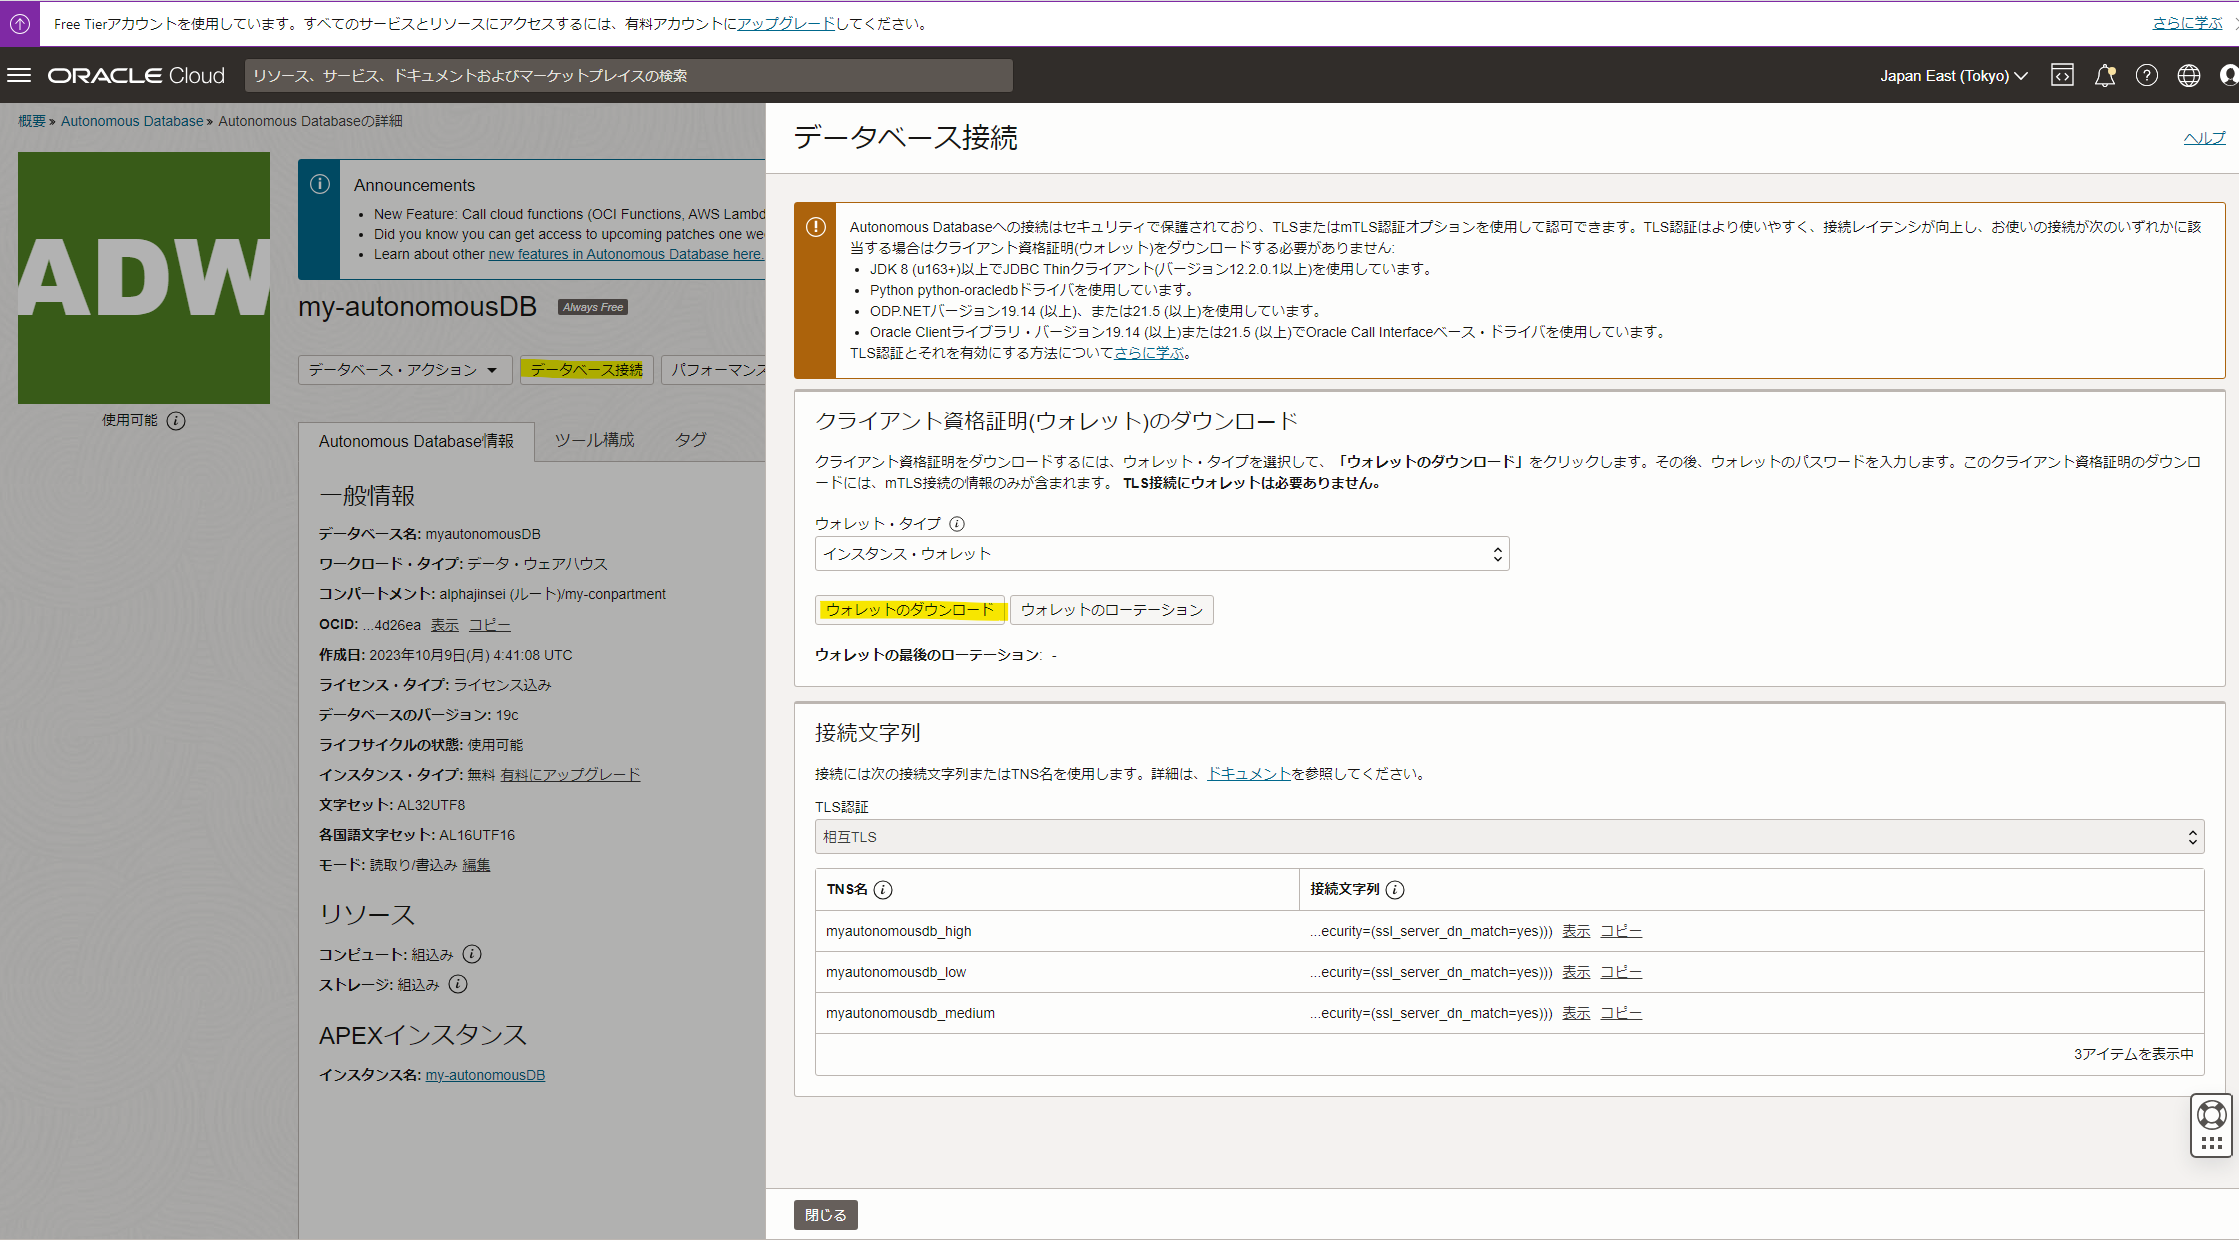Click the TNS名 column info icon
The image size is (2239, 1240).
(x=883, y=890)
